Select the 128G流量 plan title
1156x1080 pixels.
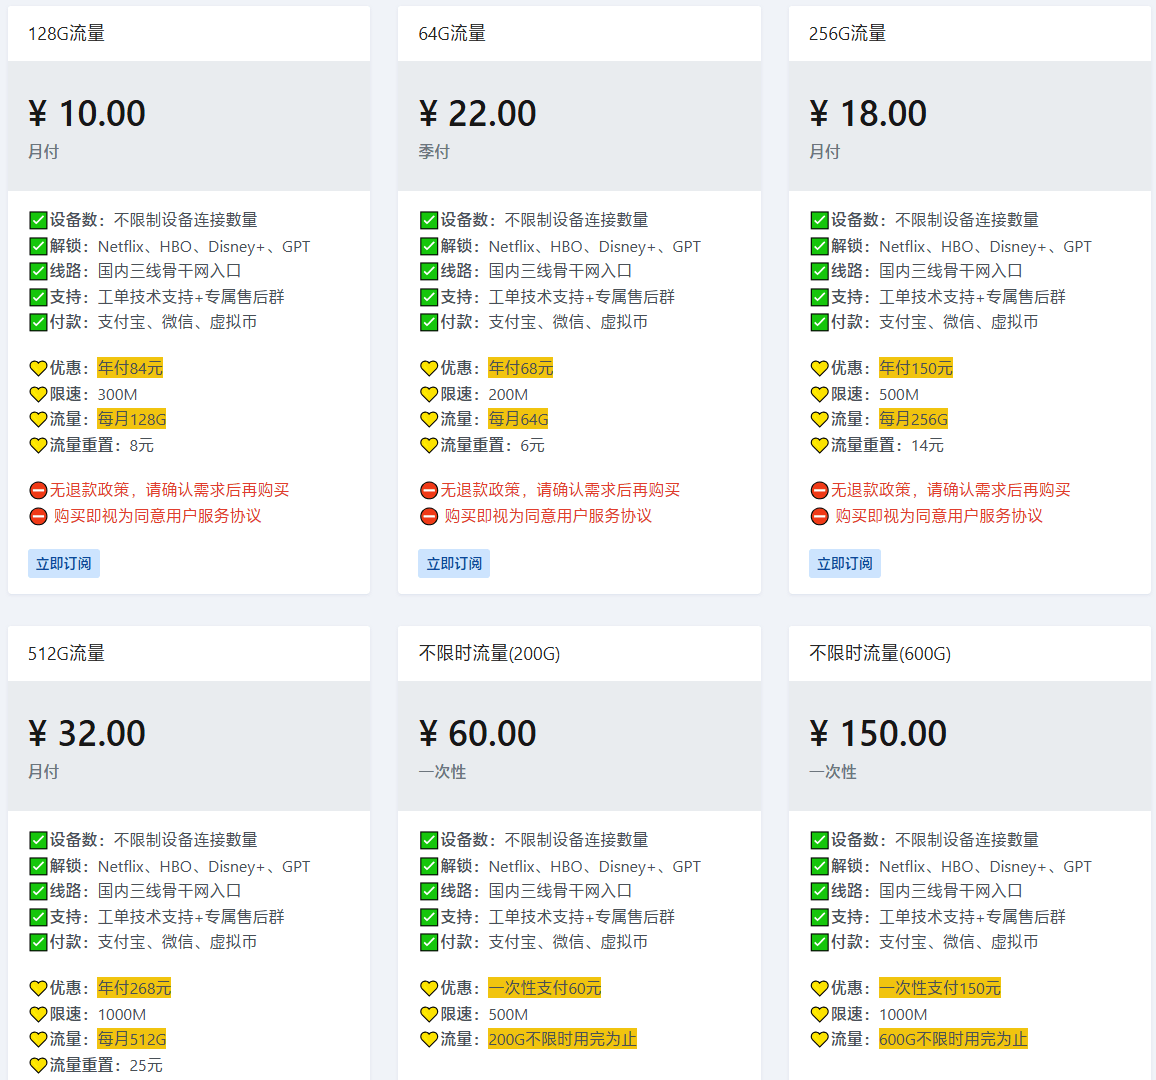[66, 34]
